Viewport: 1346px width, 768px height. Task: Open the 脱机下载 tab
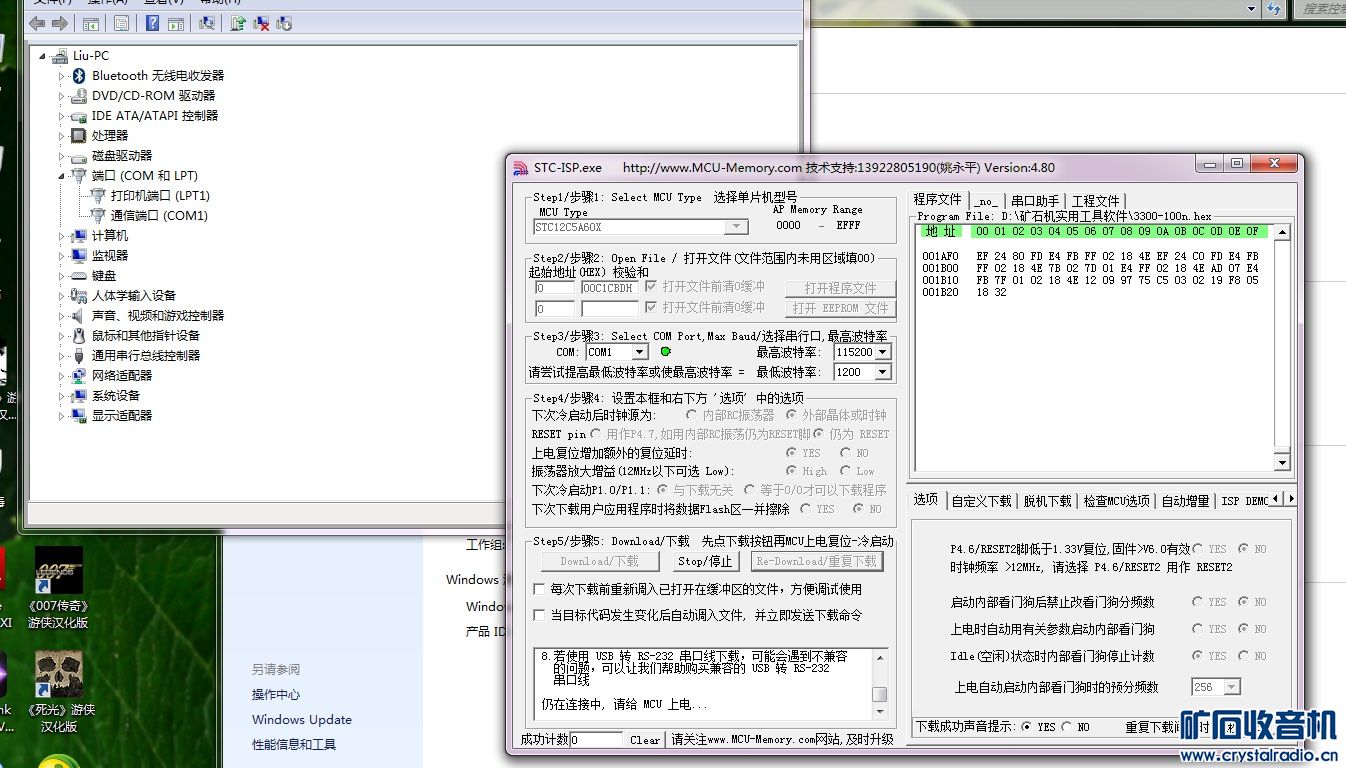click(1047, 501)
